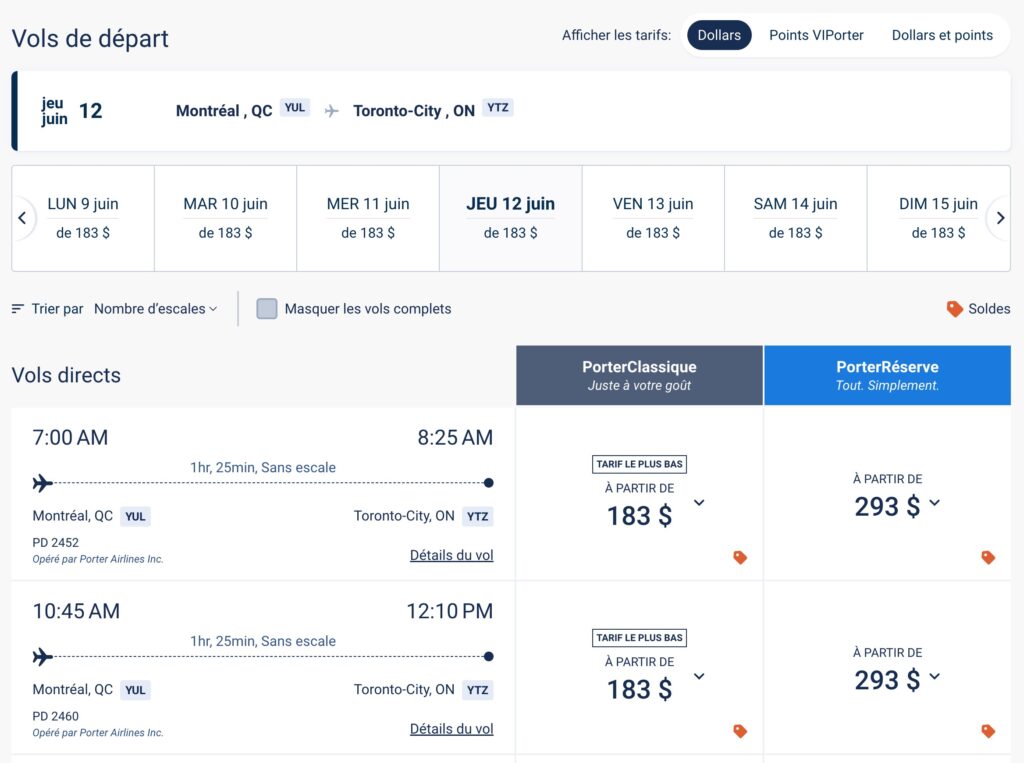Select the MER 11 juin date tab
The image size is (1024, 763).
(x=368, y=218)
